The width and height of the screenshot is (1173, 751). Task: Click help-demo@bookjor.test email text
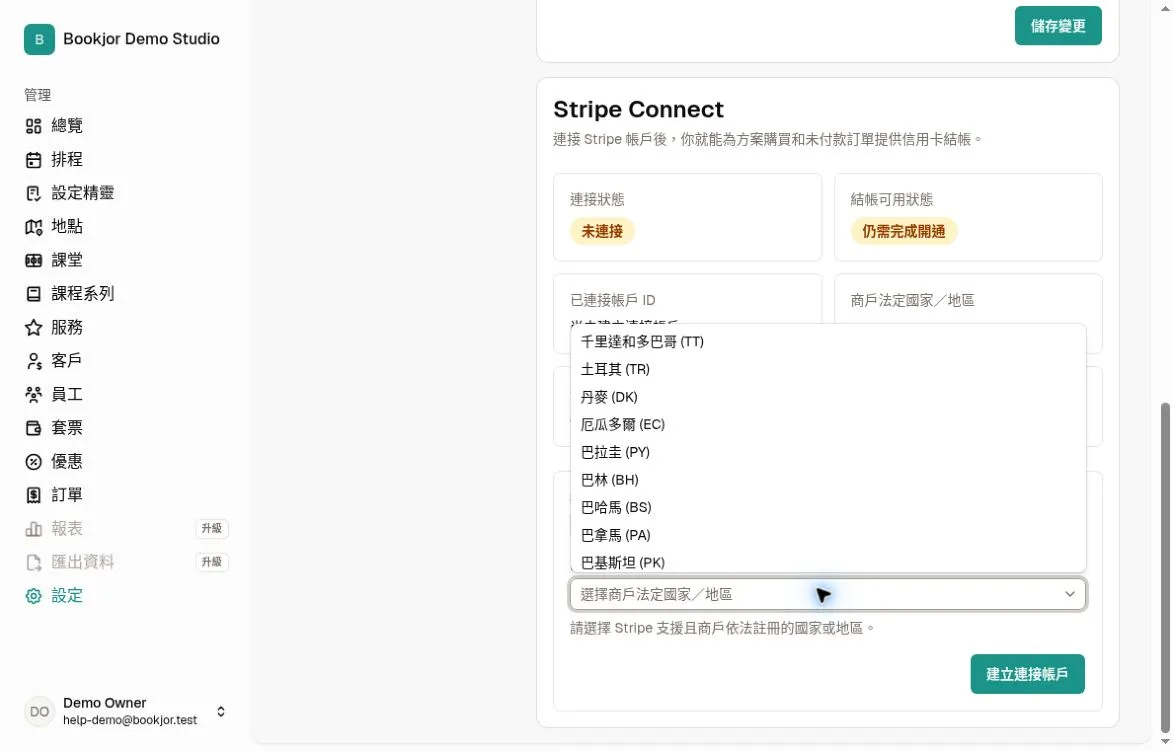[x=130, y=720]
